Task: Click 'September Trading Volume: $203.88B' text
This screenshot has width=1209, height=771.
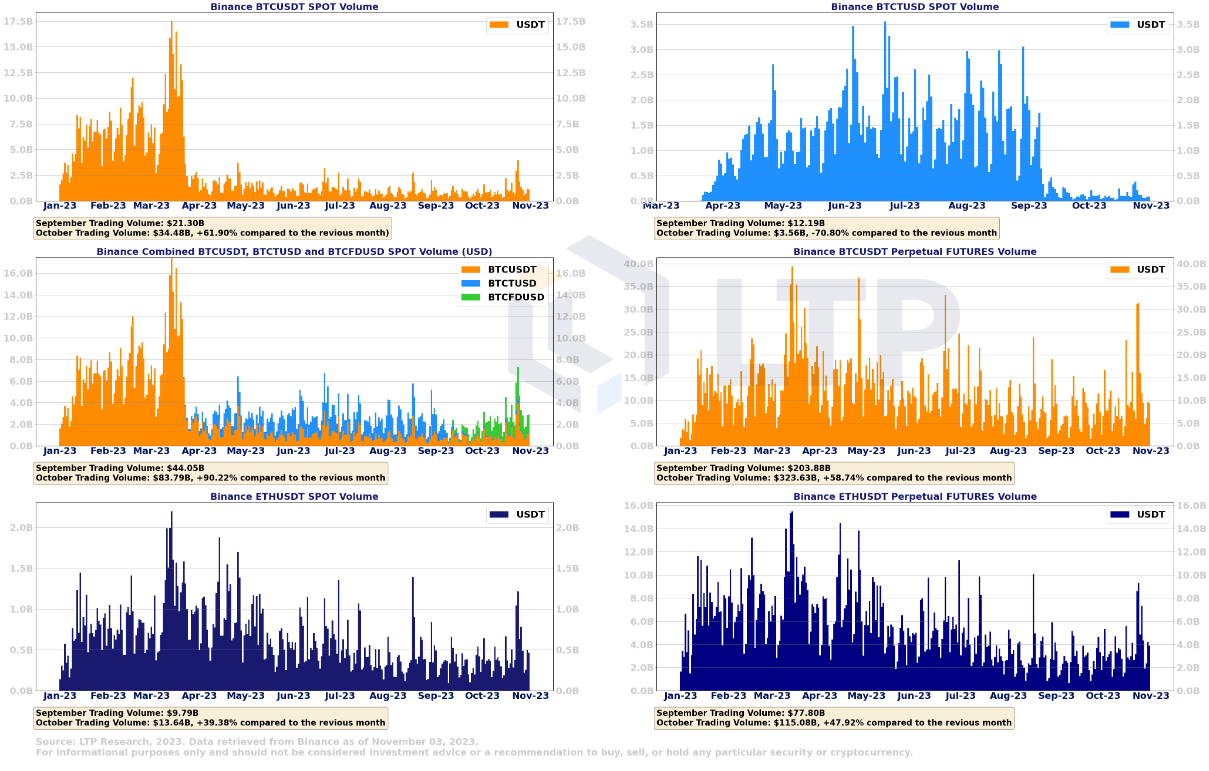Action: coord(743,468)
